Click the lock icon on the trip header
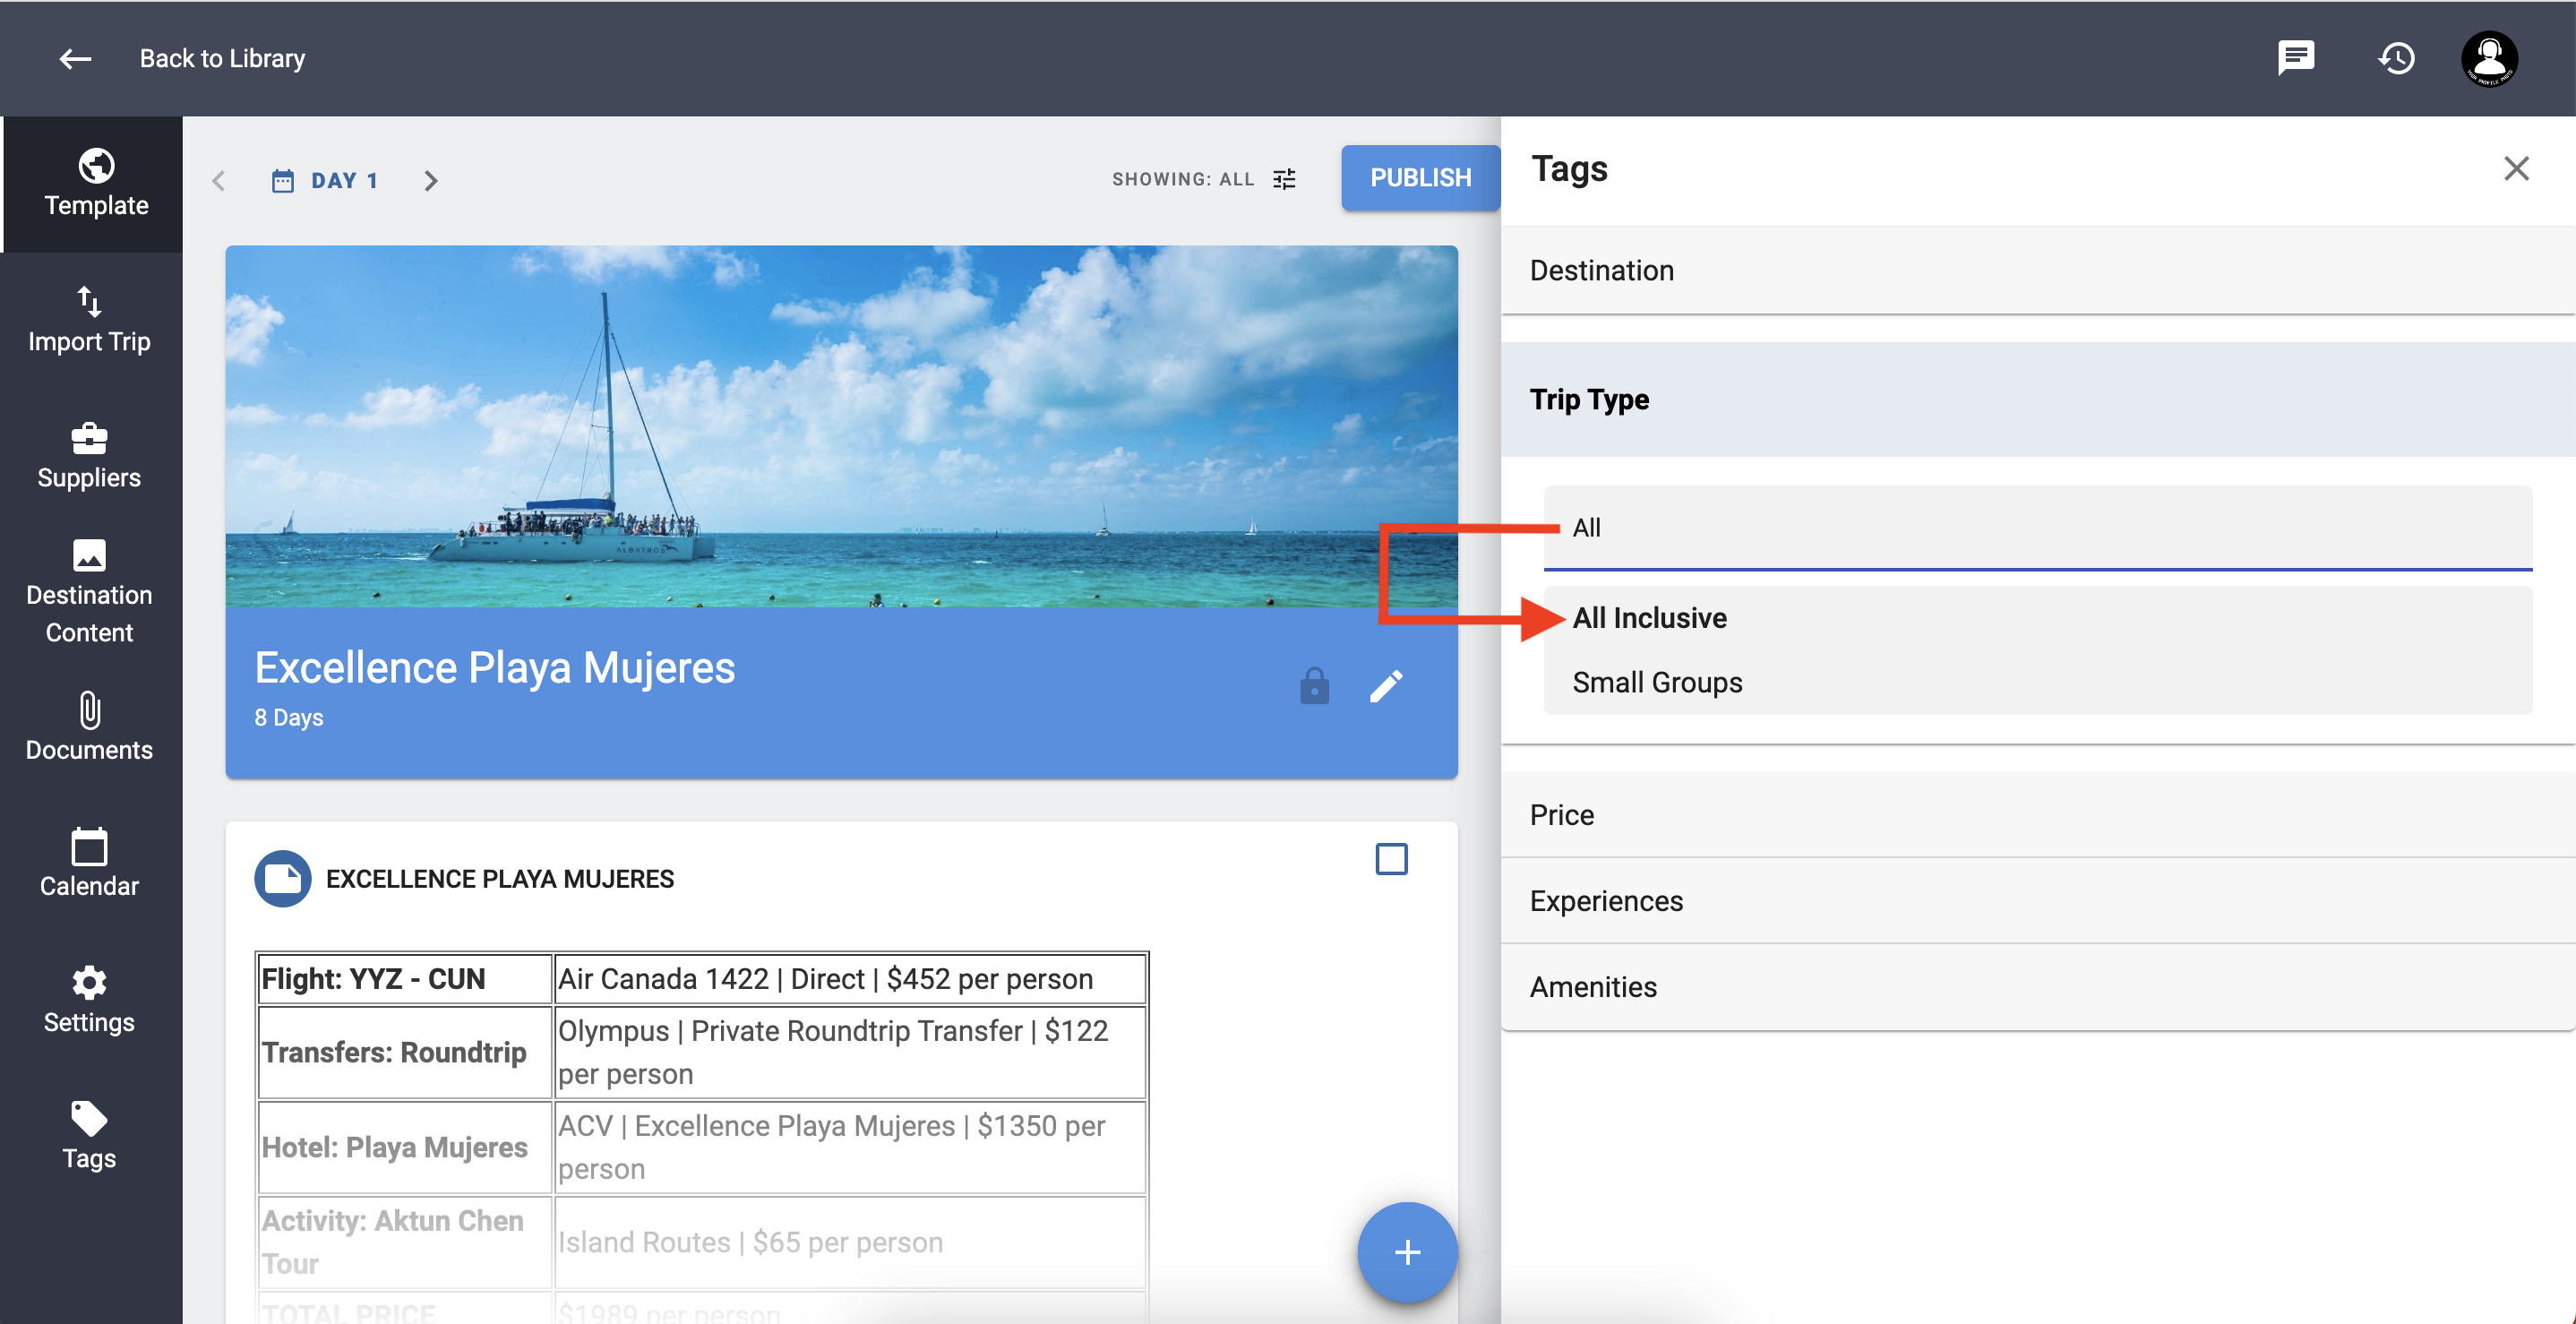 [1314, 686]
